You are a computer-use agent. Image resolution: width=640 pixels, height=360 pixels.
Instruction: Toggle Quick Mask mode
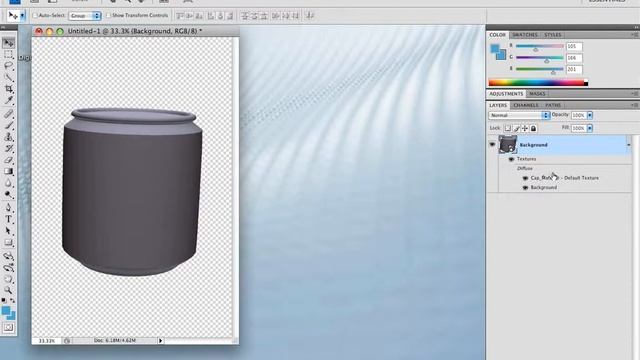(9, 327)
